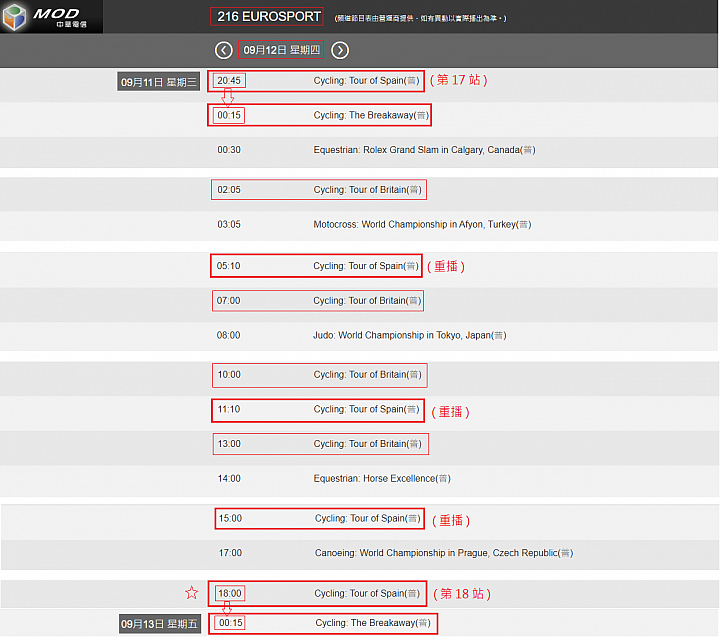720x637 pixels.
Task: Select the 09月12日 星期四 date label
Action: [281, 50]
